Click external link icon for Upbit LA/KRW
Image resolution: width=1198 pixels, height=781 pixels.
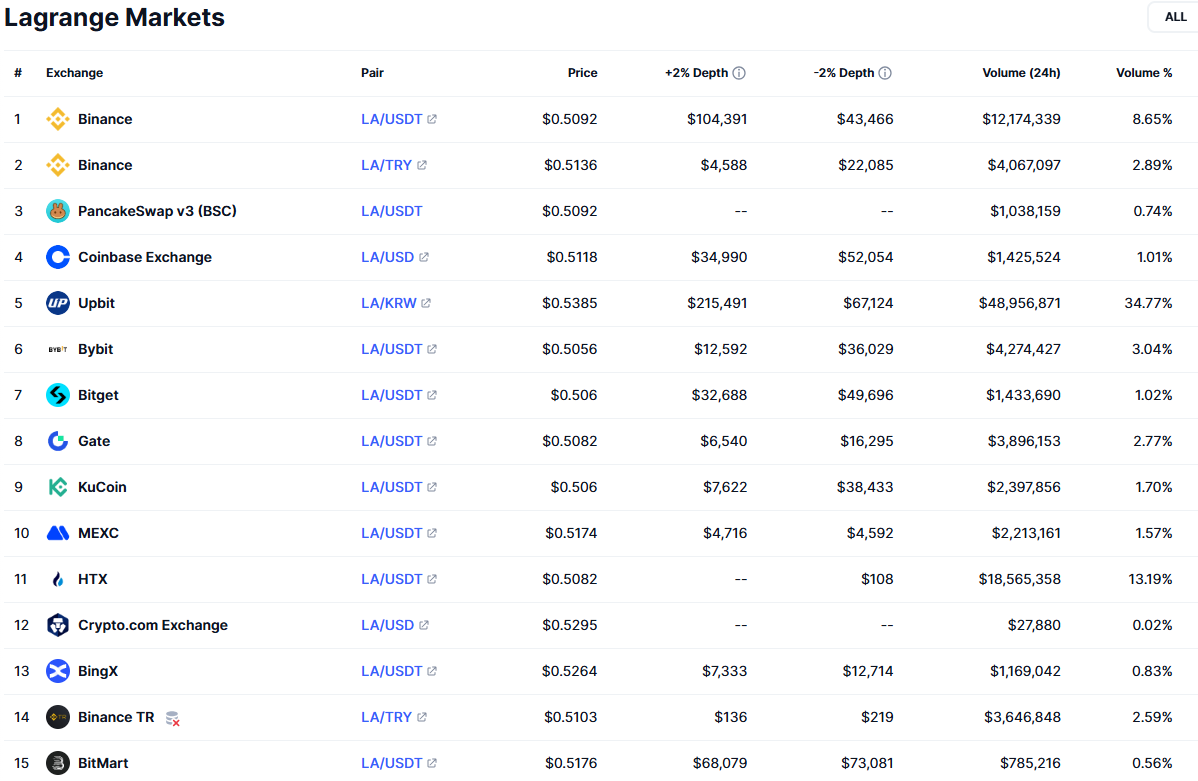[x=426, y=303]
